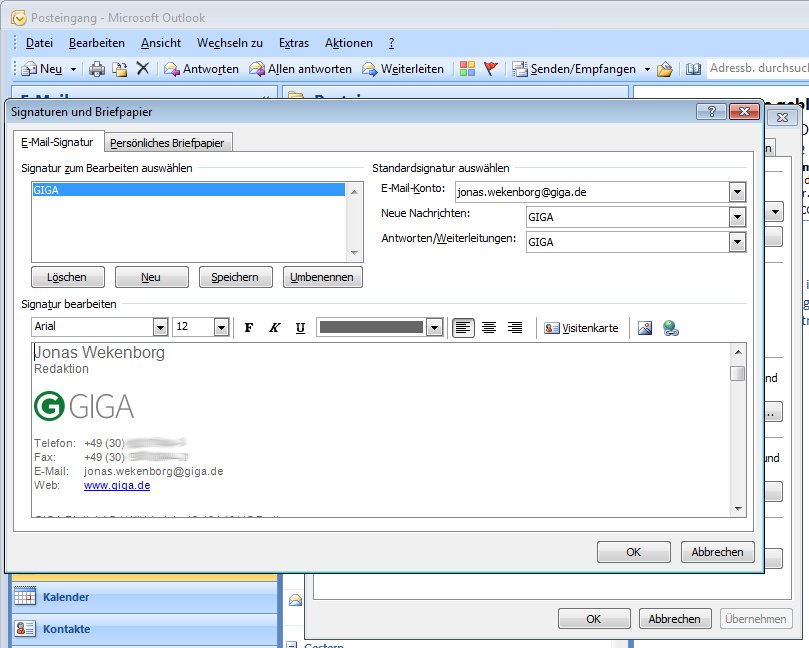Click the Redaktion line in signature
809x648 pixels.
pos(61,369)
